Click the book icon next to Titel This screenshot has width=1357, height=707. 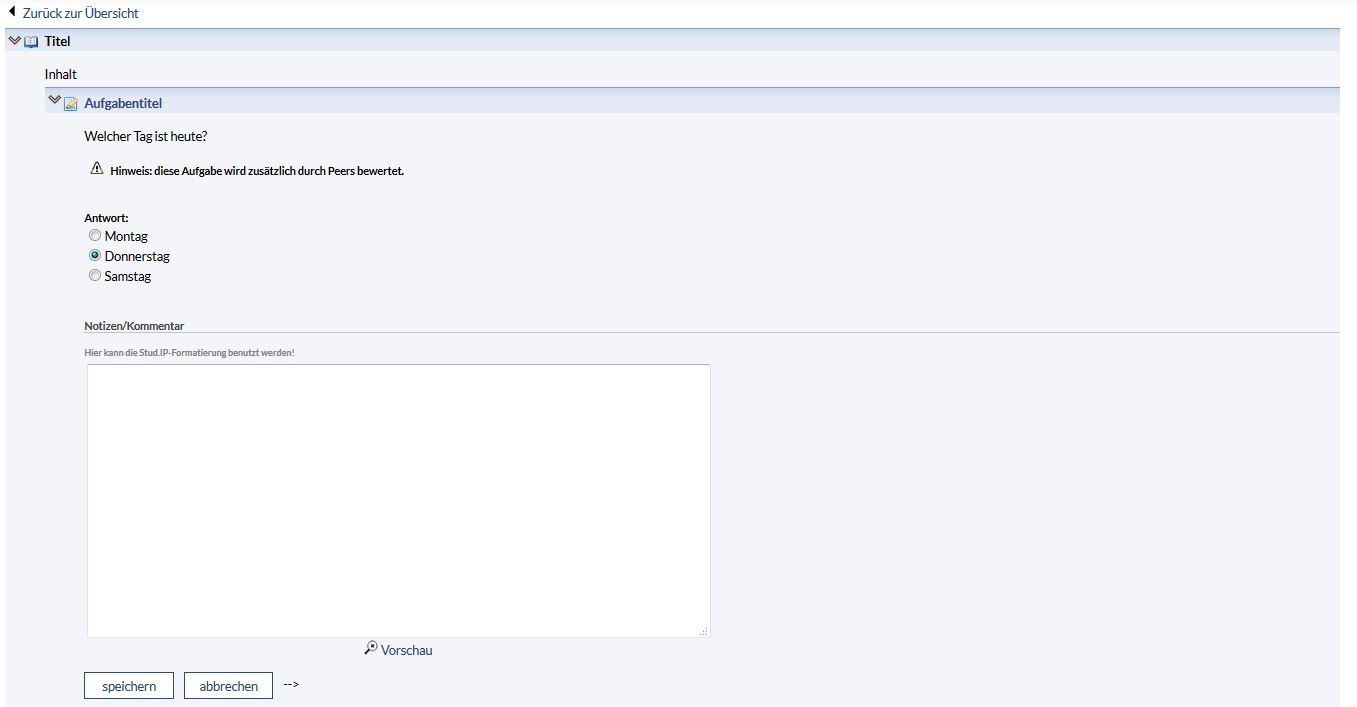[31, 42]
